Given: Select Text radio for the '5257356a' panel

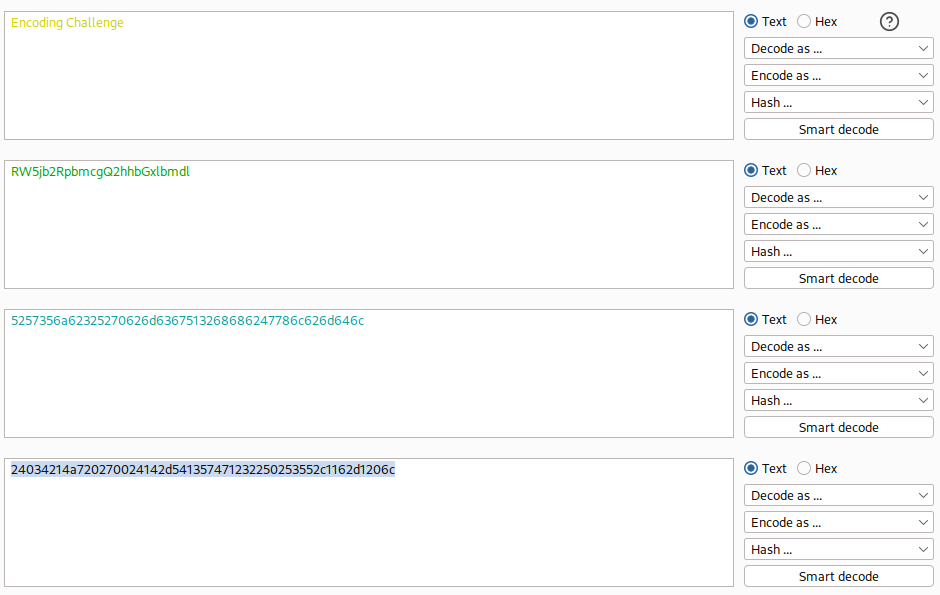Looking at the screenshot, I should click(751, 319).
